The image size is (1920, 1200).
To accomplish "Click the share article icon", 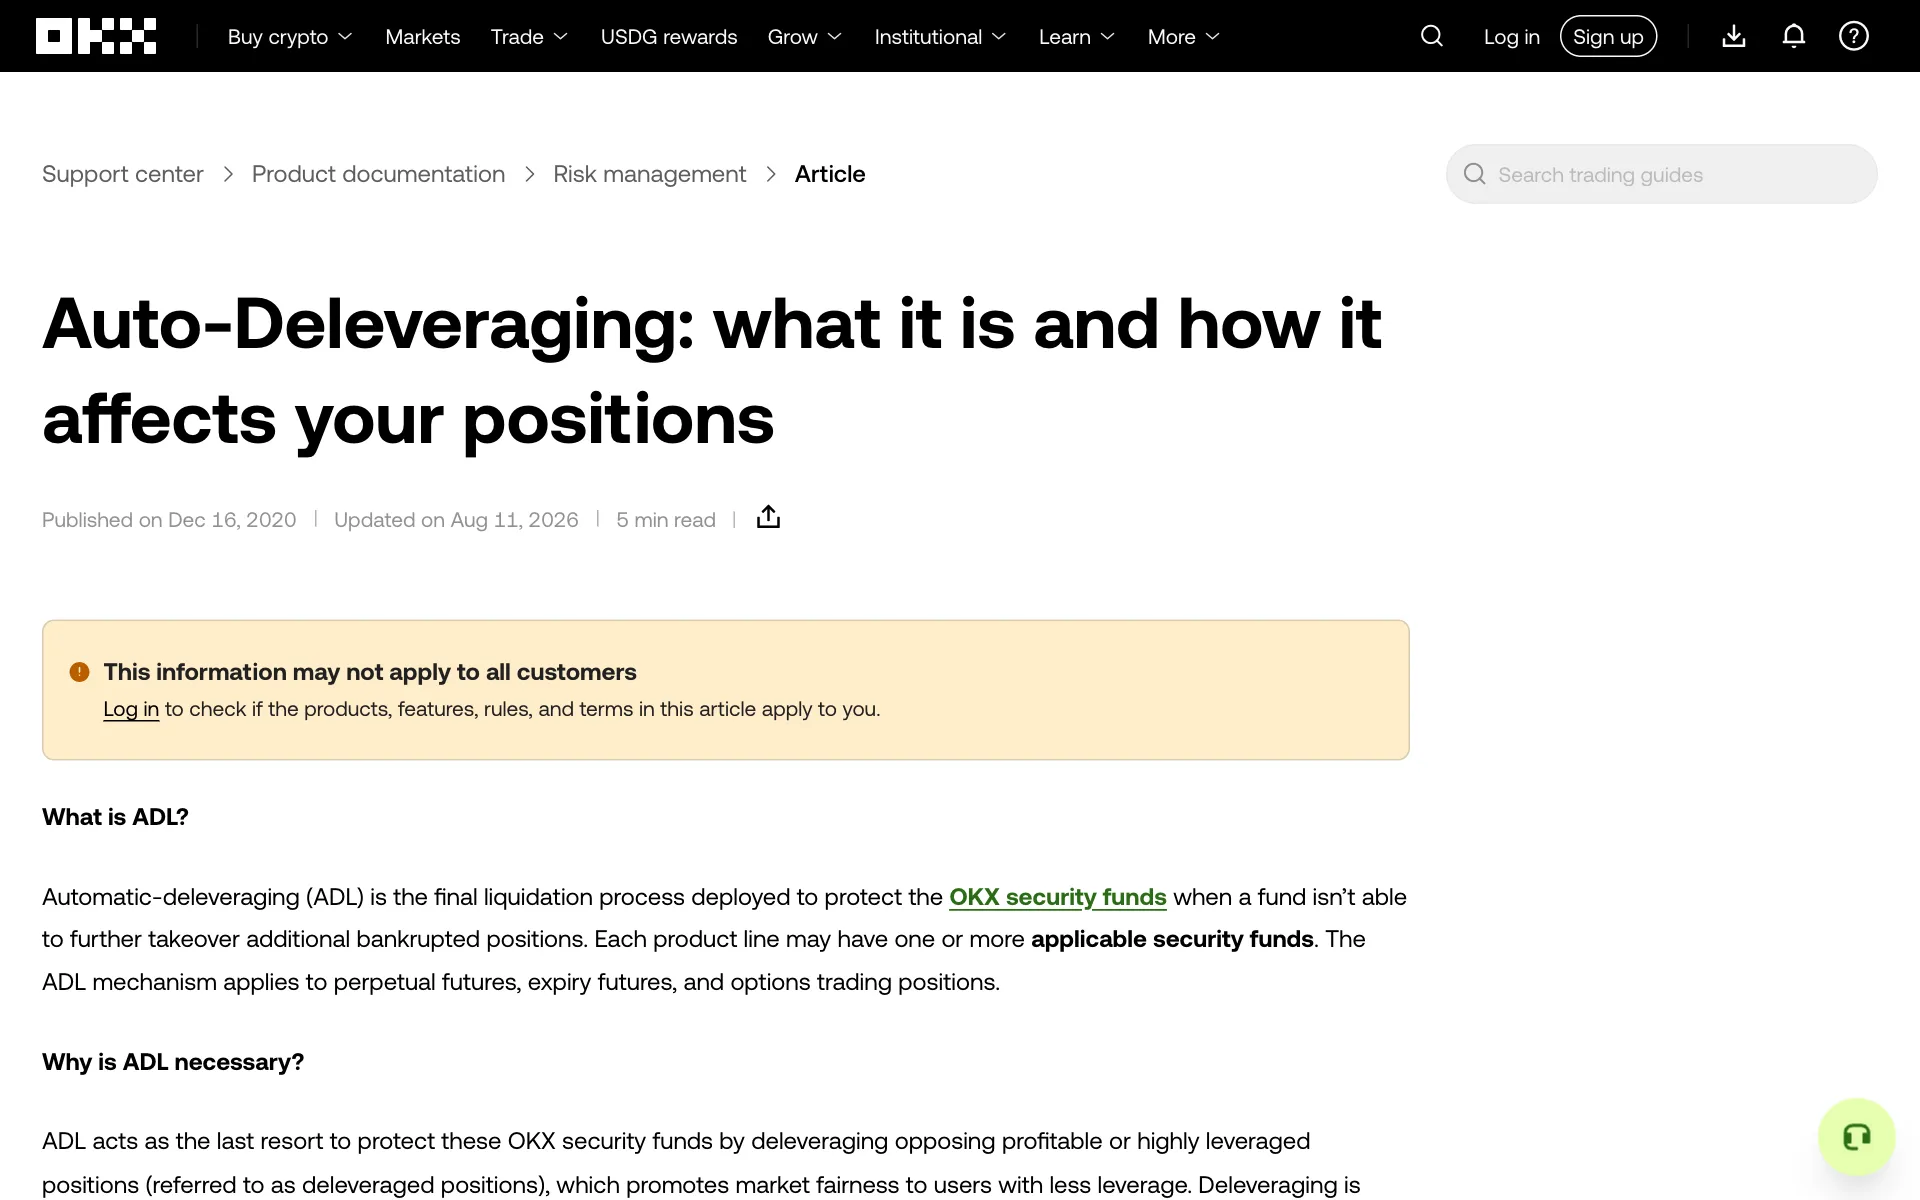I will (768, 517).
